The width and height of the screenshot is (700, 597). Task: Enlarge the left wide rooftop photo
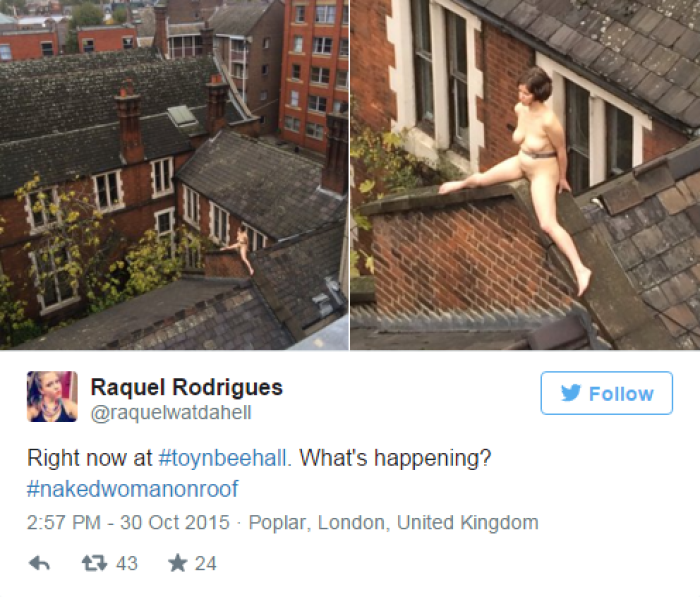tap(174, 175)
